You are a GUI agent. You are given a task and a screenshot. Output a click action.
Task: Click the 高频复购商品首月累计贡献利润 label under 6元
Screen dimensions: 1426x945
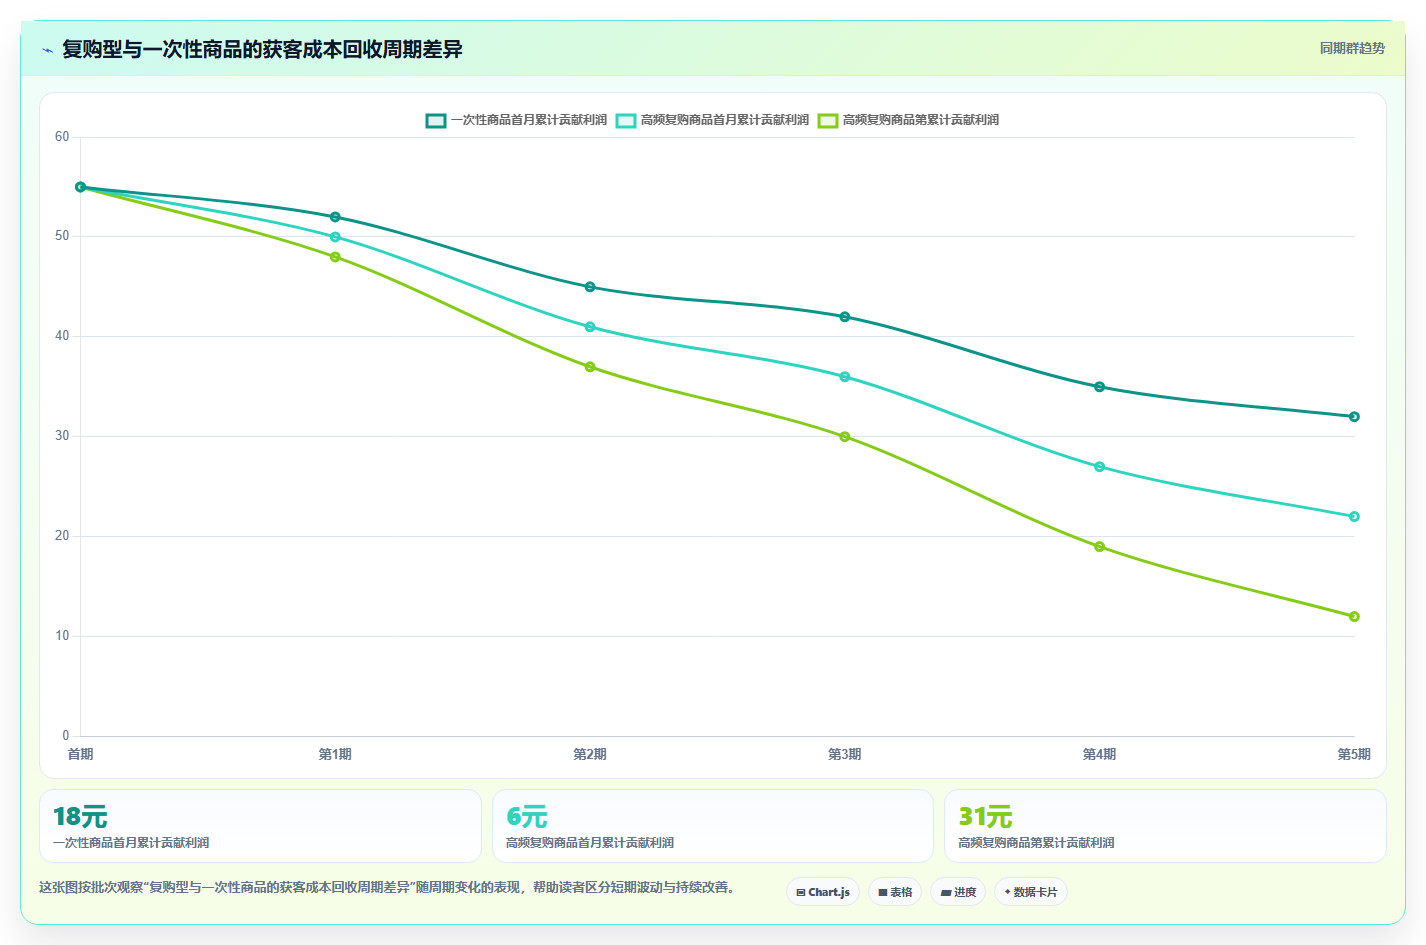pyautogui.click(x=590, y=843)
